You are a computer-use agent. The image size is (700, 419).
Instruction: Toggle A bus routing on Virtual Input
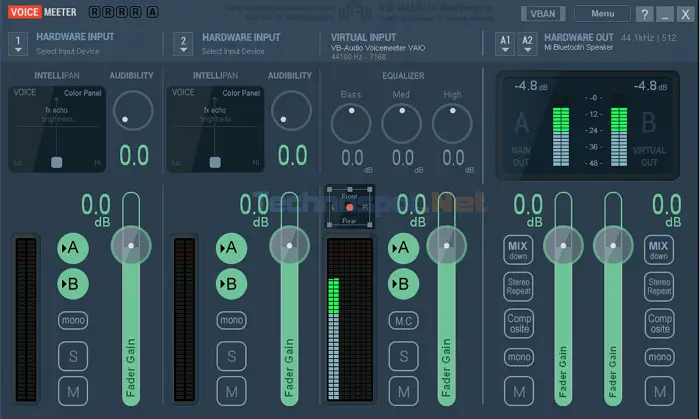tap(403, 248)
